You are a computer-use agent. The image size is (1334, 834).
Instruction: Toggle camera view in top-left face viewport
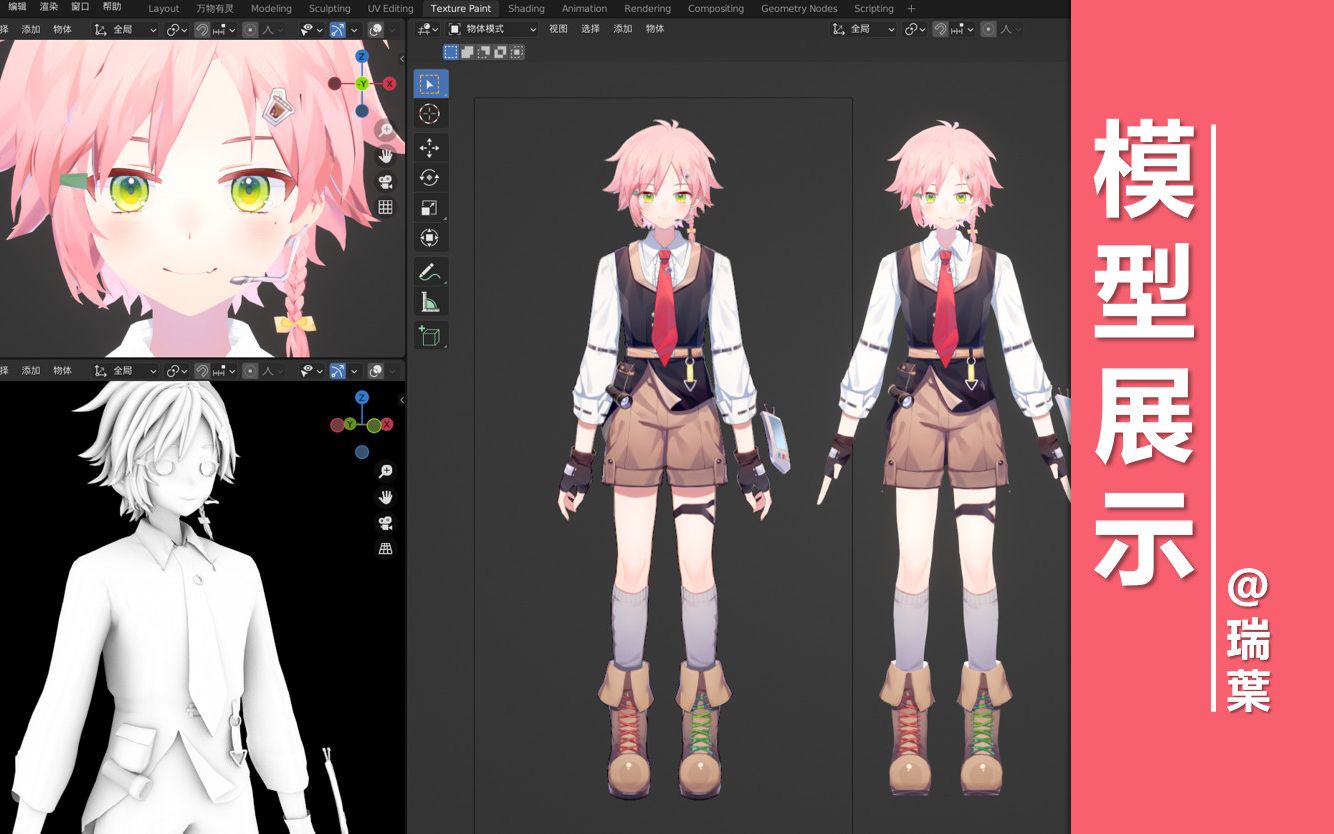385,182
